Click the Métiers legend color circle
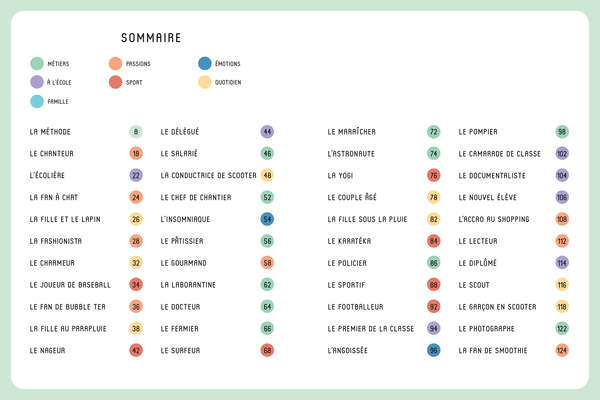 37,63
